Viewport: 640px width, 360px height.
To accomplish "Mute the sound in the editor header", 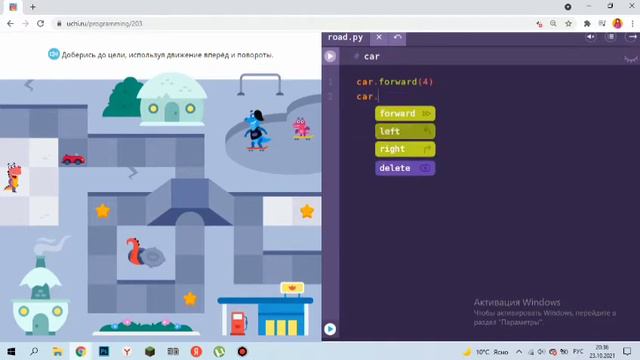I will coord(591,37).
